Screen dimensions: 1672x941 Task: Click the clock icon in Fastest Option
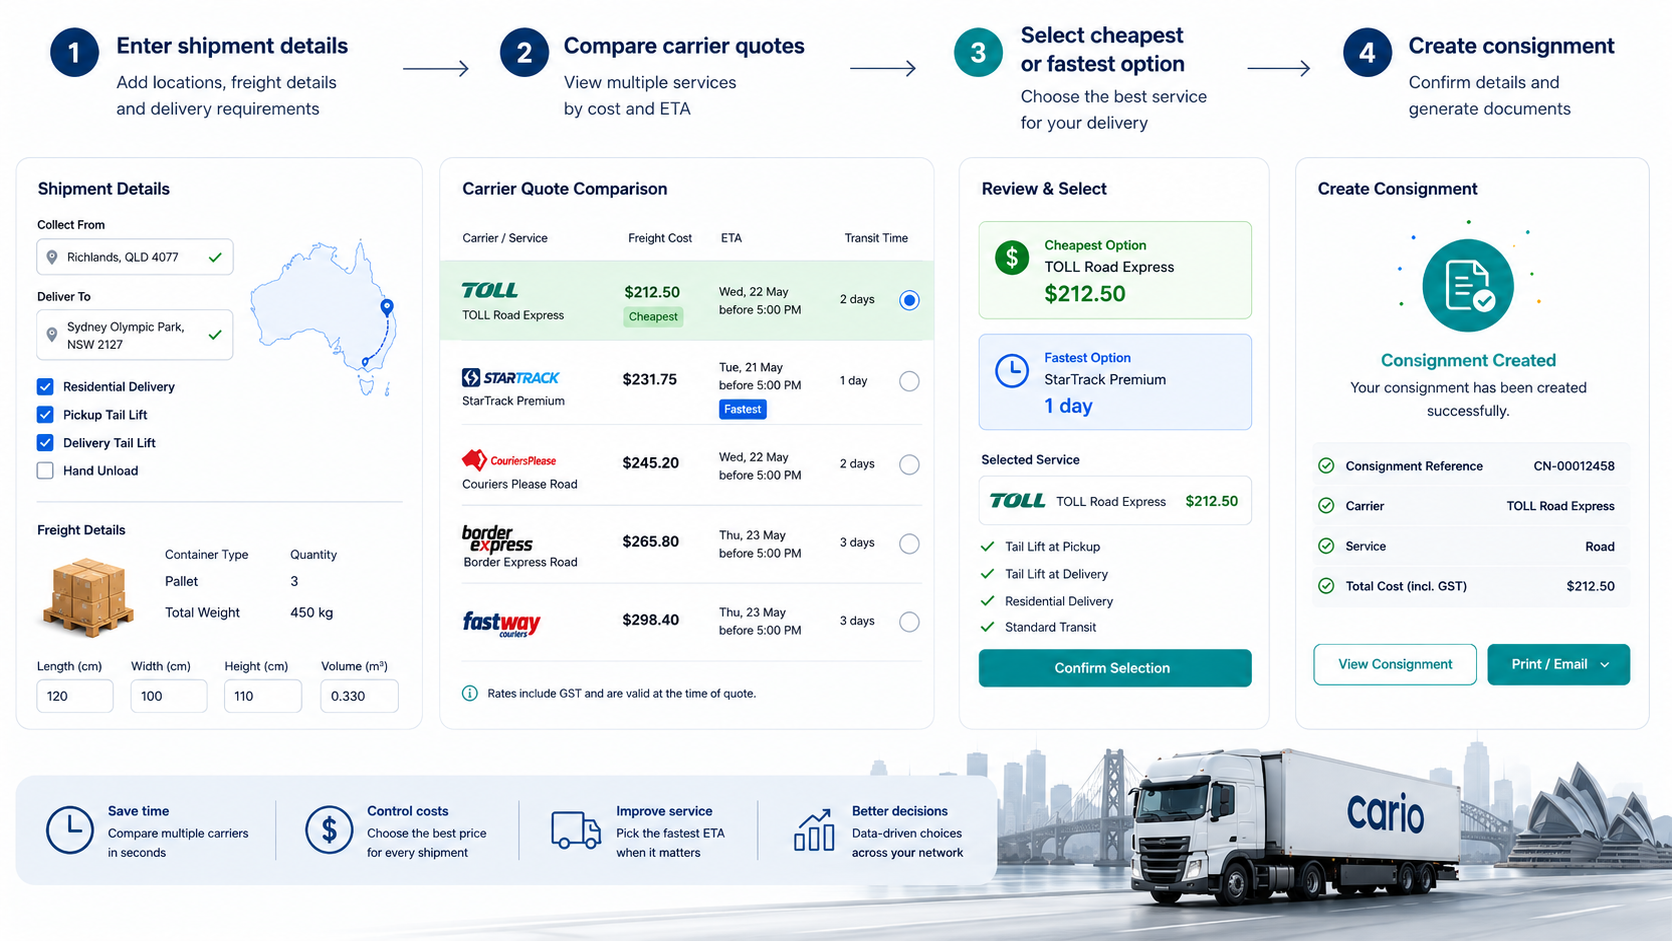(x=1012, y=371)
